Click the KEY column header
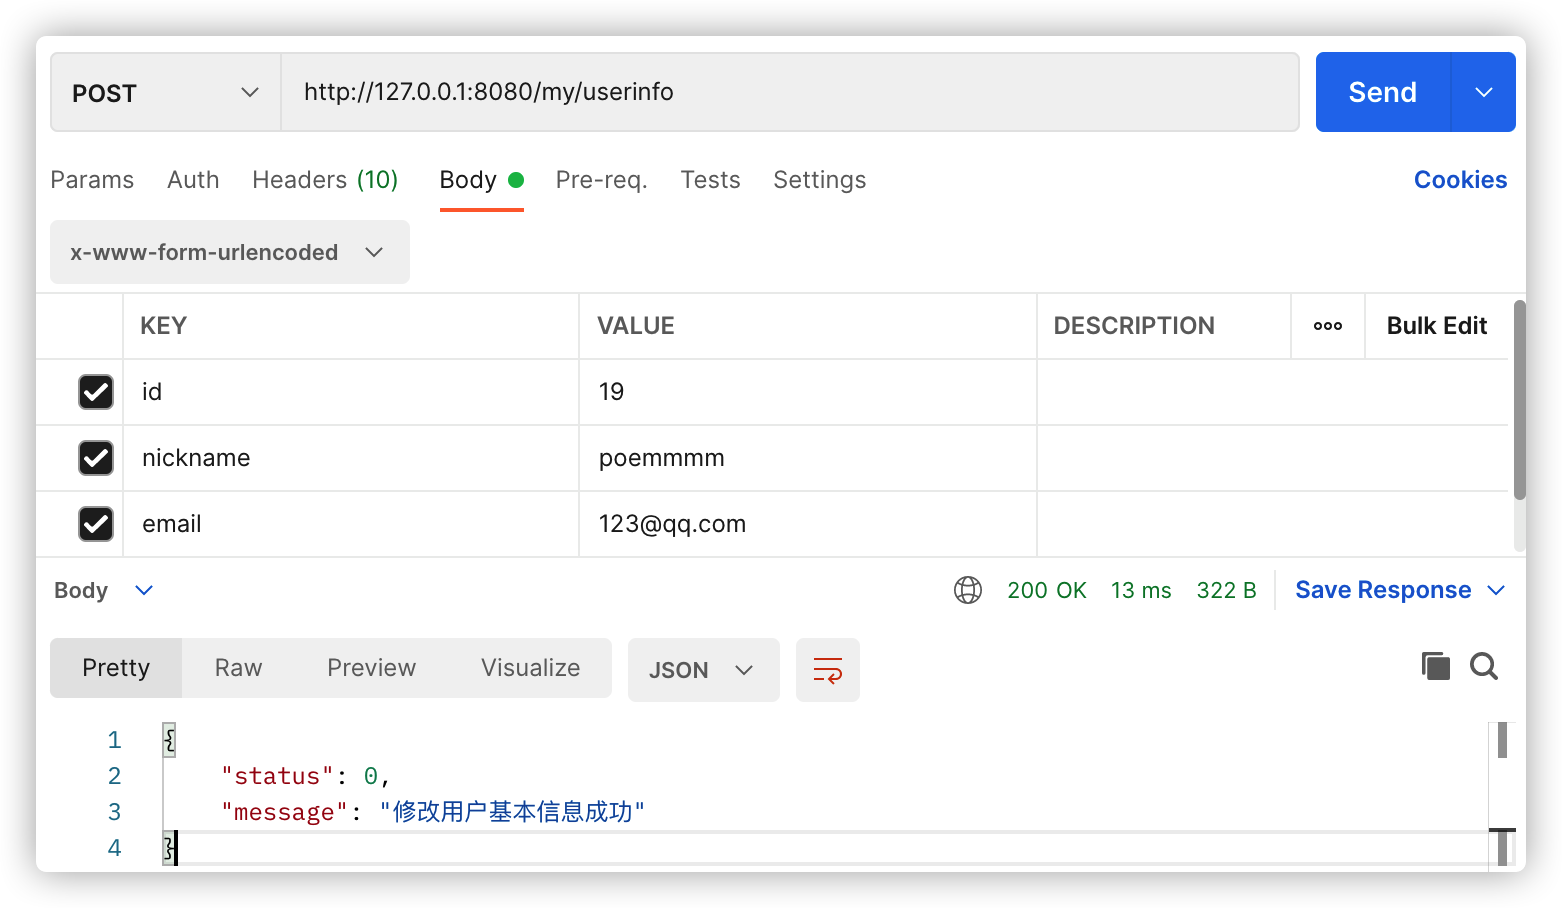This screenshot has height=908, width=1562. [164, 326]
